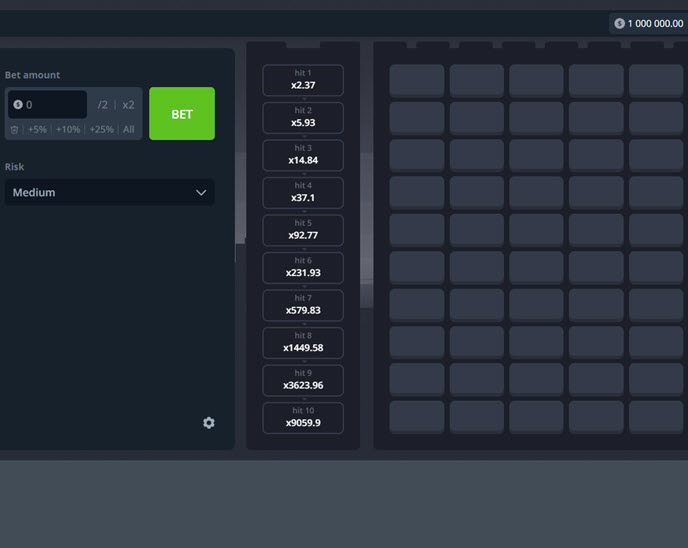Open the Risk dropdown showing Medium

coord(109,192)
